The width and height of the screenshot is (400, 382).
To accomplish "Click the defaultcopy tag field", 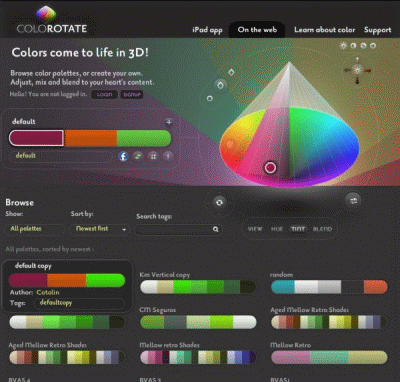I will tap(79, 303).
